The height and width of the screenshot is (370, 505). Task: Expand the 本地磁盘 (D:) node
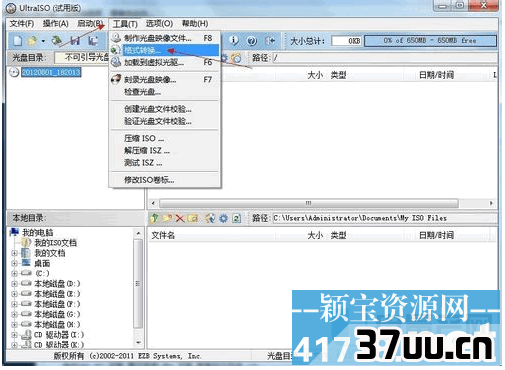tap(14, 284)
